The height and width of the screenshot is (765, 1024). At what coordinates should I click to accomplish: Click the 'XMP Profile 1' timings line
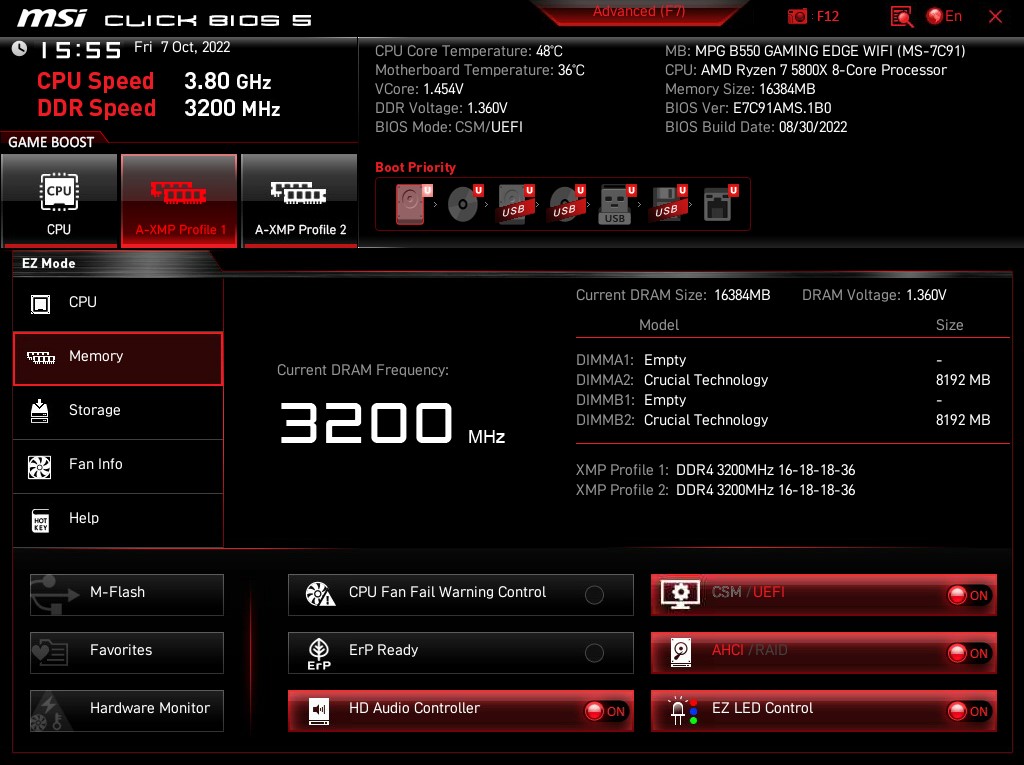click(x=716, y=470)
